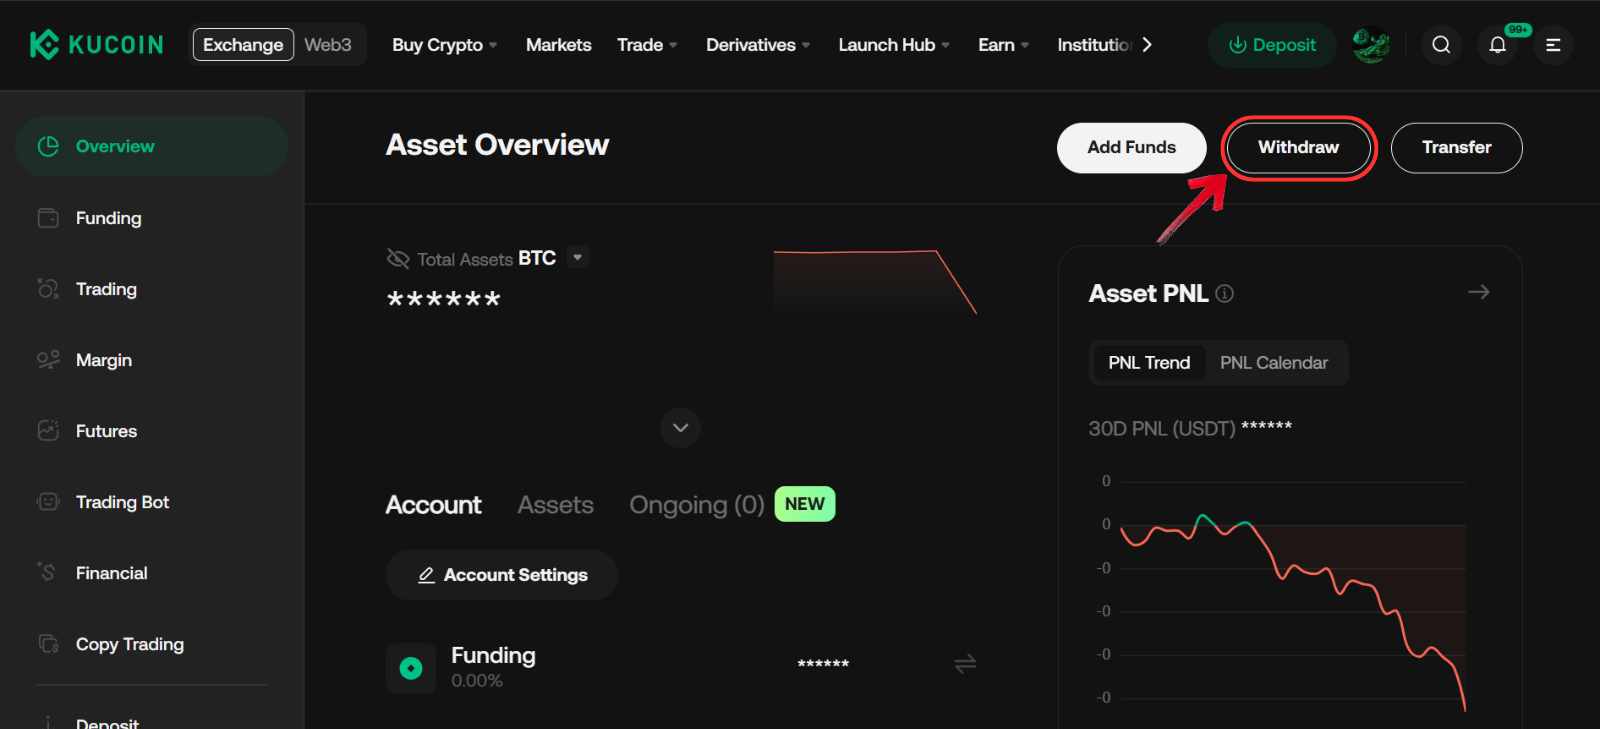Viewport: 1600px width, 729px height.
Task: Click the Add Funds button
Action: tap(1131, 148)
